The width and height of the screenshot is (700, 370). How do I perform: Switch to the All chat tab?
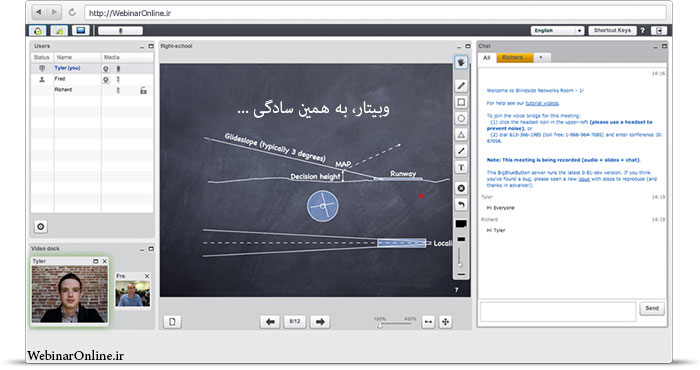point(487,58)
